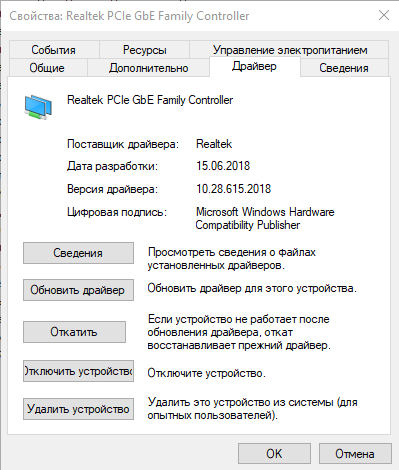The height and width of the screenshot is (470, 399).
Task: Close the Realtek properties dialog
Action: (x=384, y=15)
